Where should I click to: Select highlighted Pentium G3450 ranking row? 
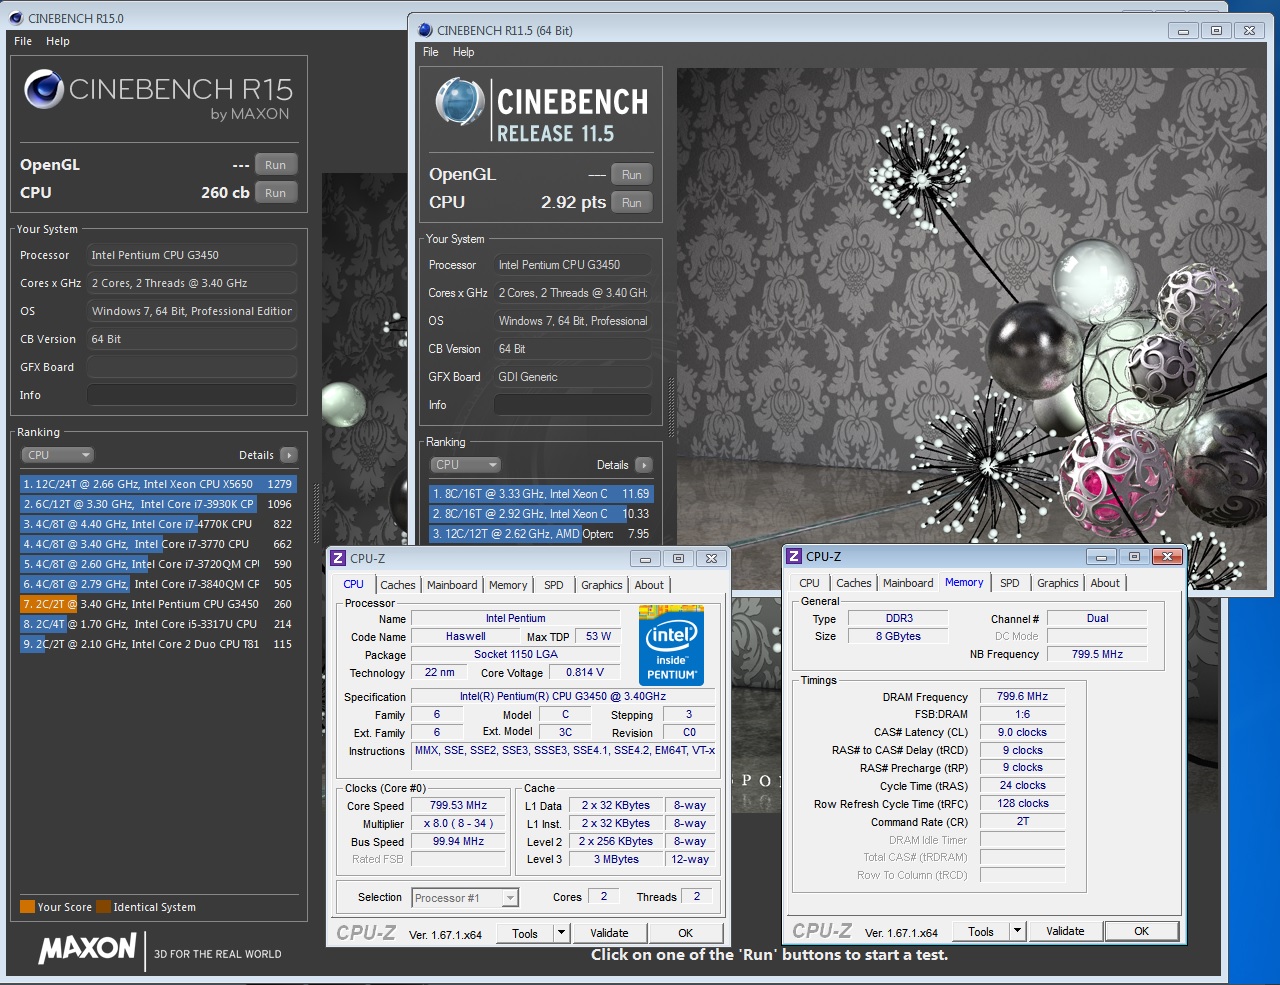(158, 604)
